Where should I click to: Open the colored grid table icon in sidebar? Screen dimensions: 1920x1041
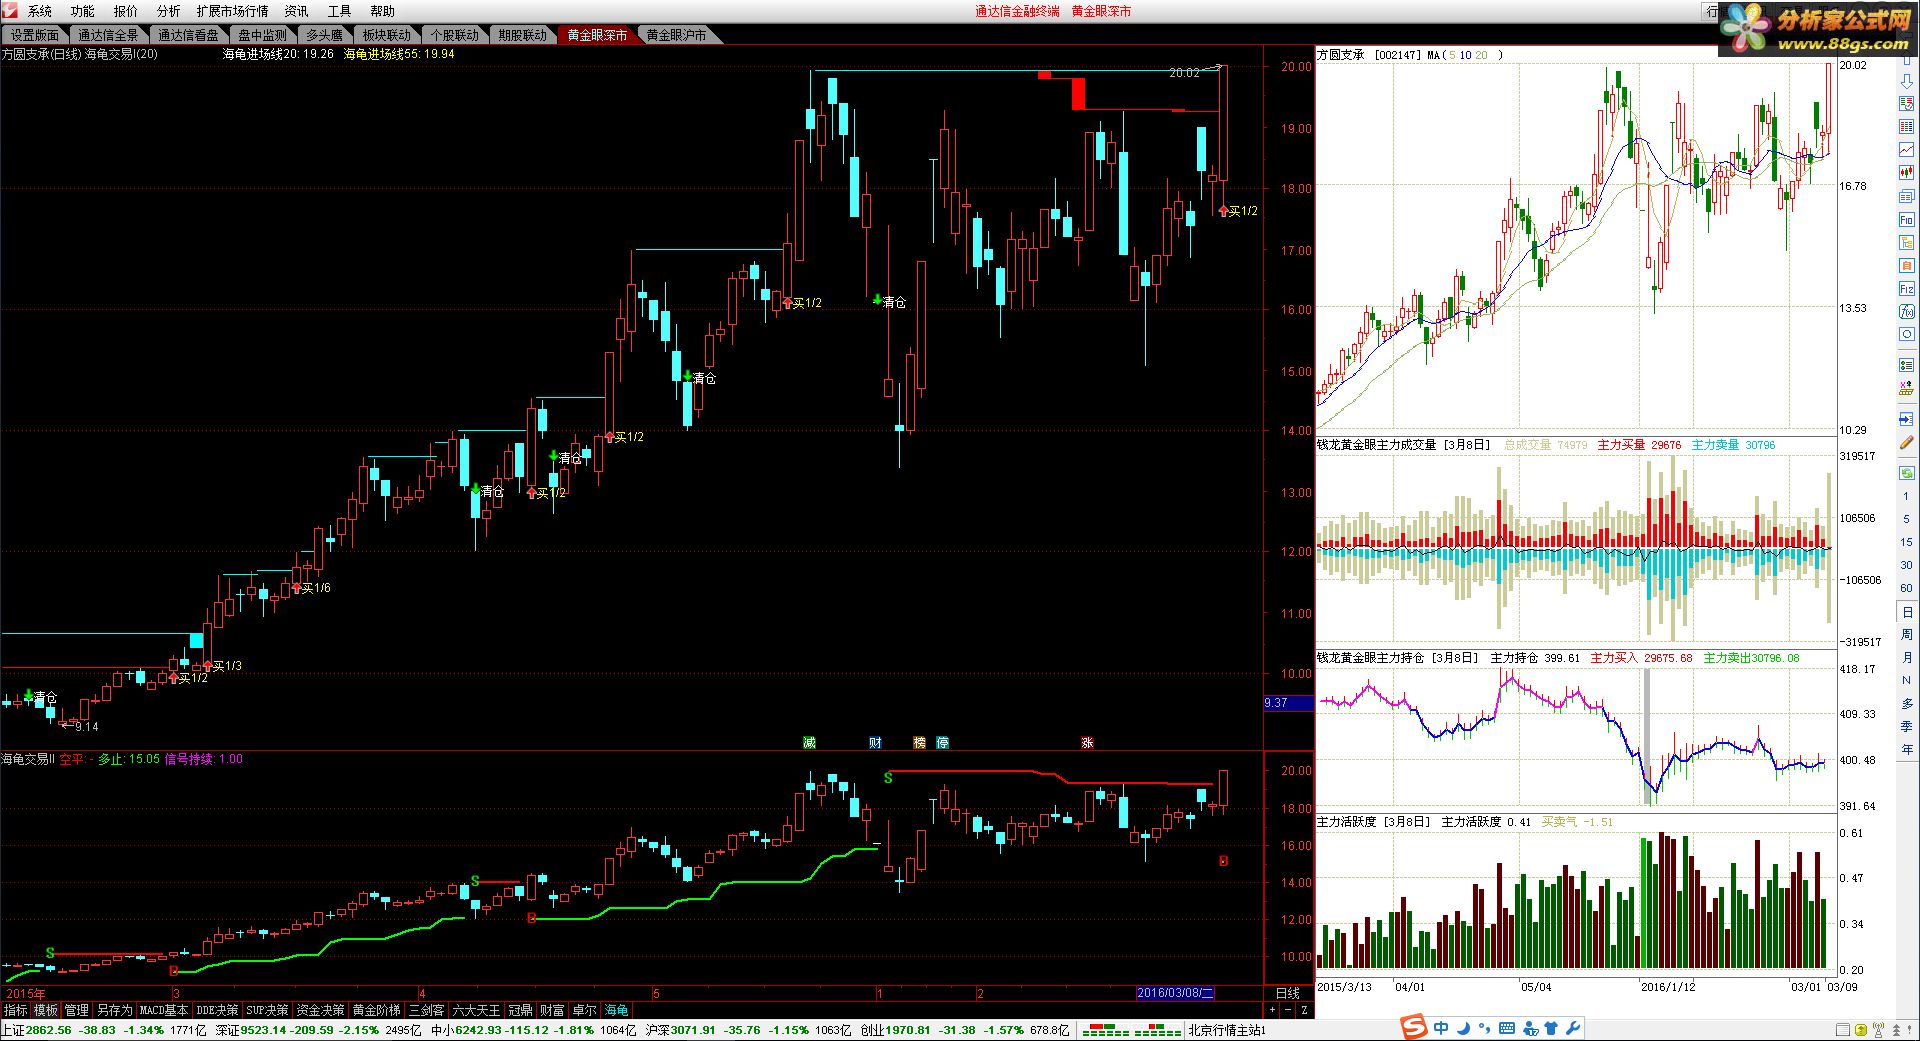(x=1907, y=125)
